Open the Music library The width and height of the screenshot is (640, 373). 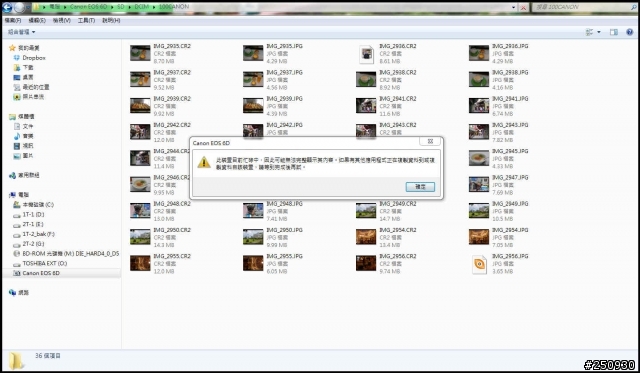coord(28,136)
